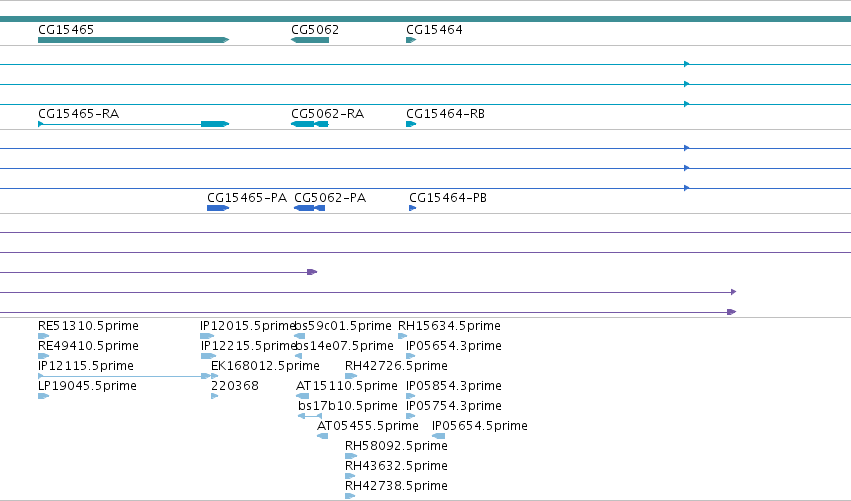
Task: Select the AT05455.5prime label
Action: click(x=367, y=426)
